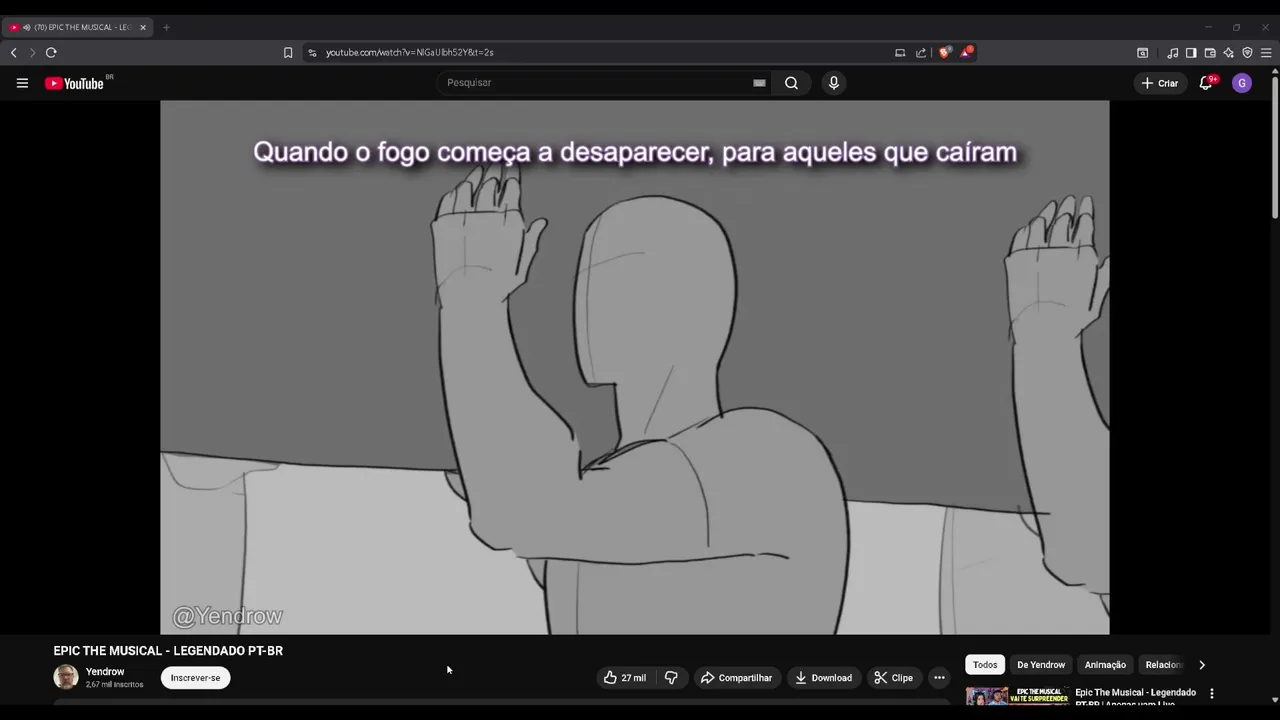Open a new tab with plus button
The width and height of the screenshot is (1280, 720).
(166, 27)
